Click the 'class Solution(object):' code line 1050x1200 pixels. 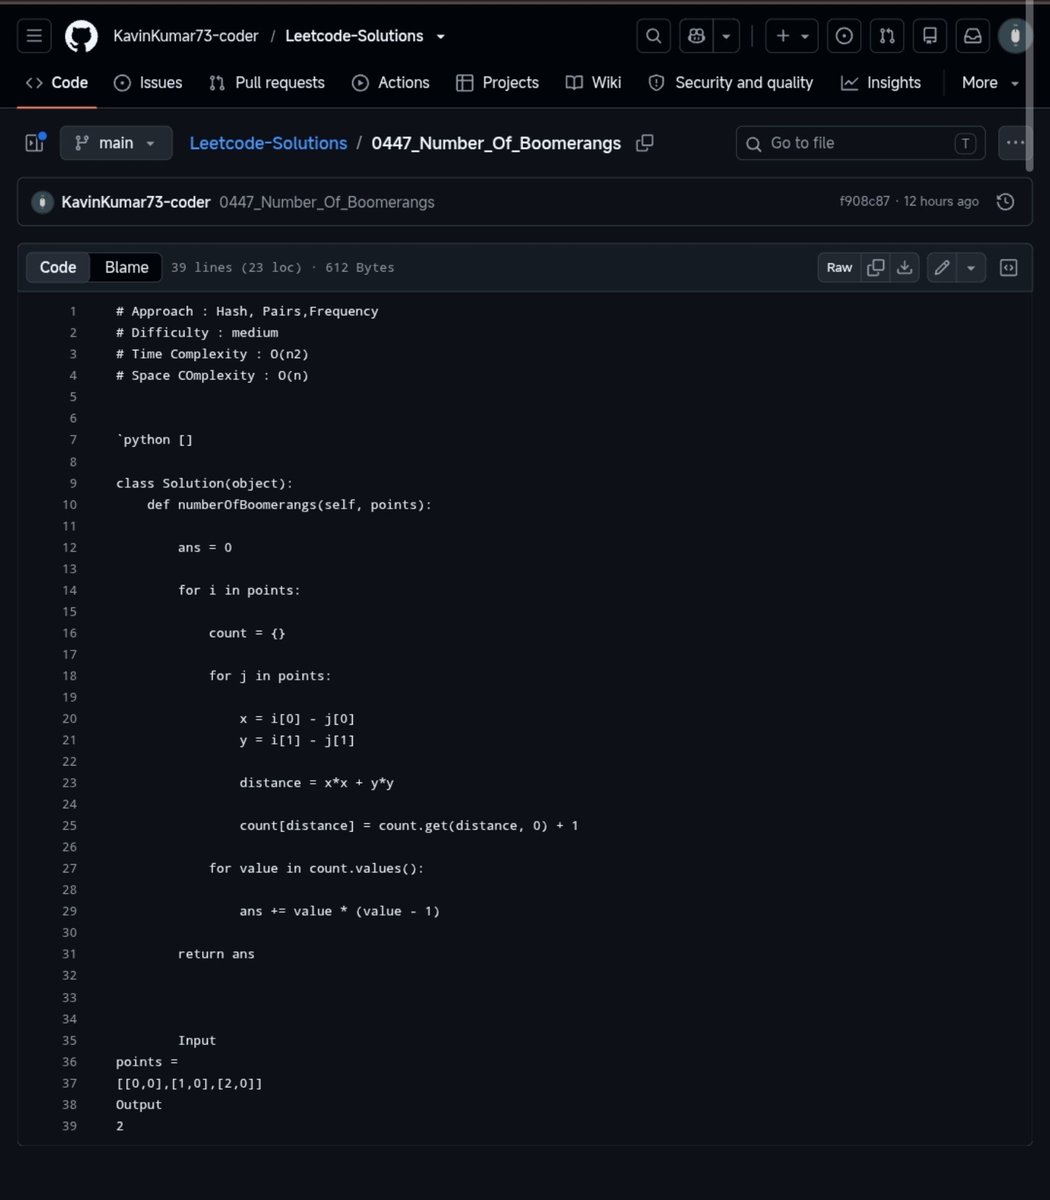[x=204, y=483]
